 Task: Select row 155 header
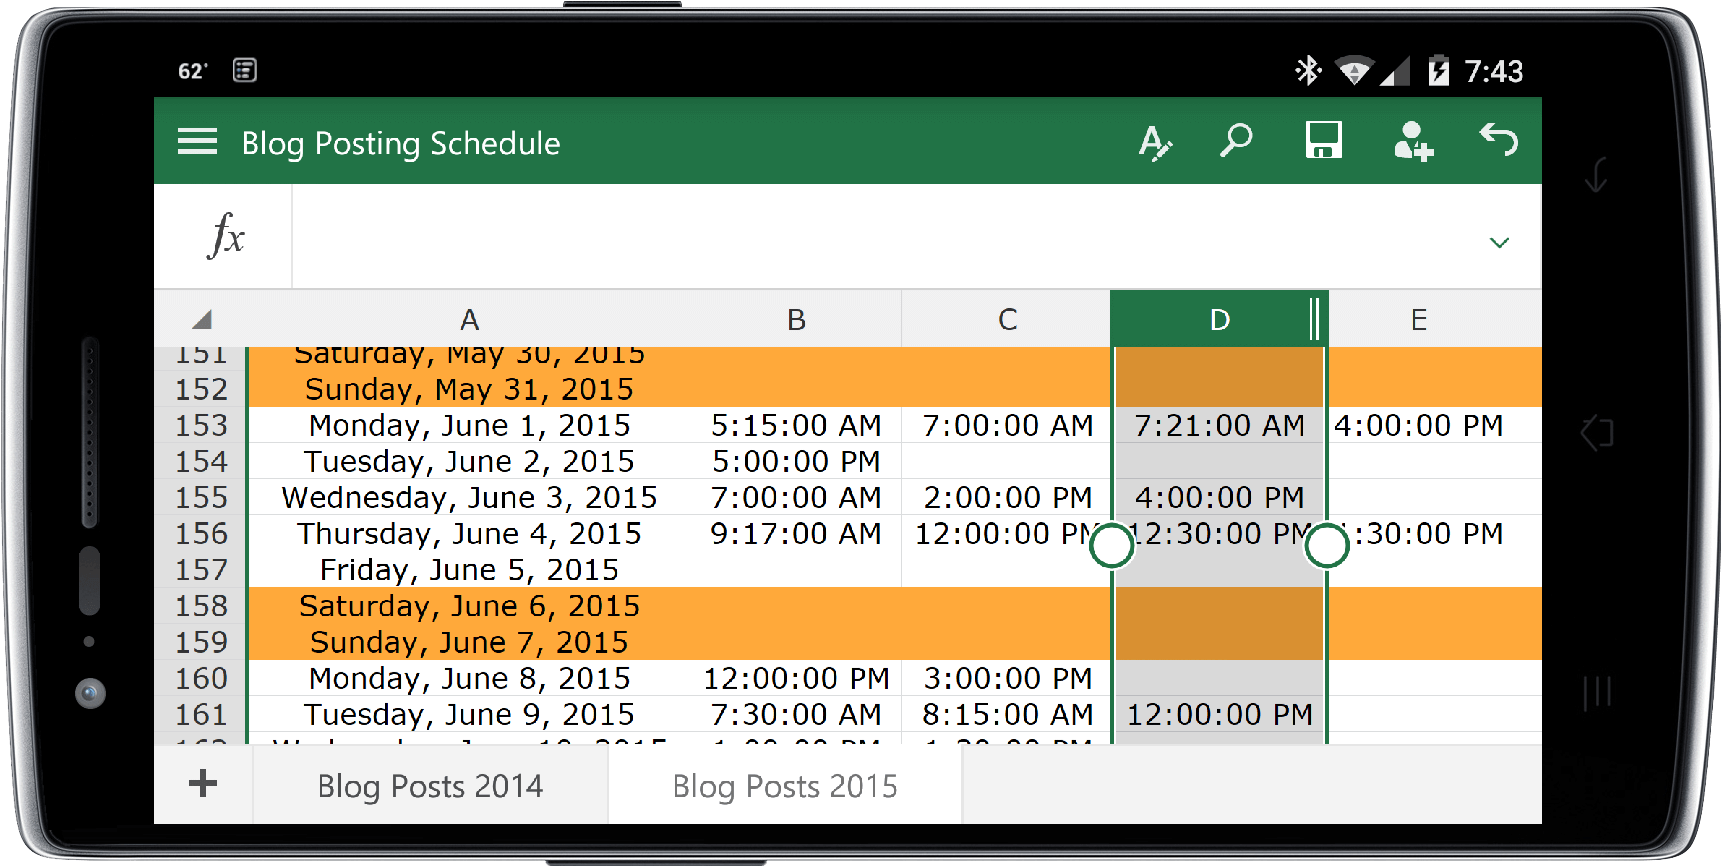[201, 497]
